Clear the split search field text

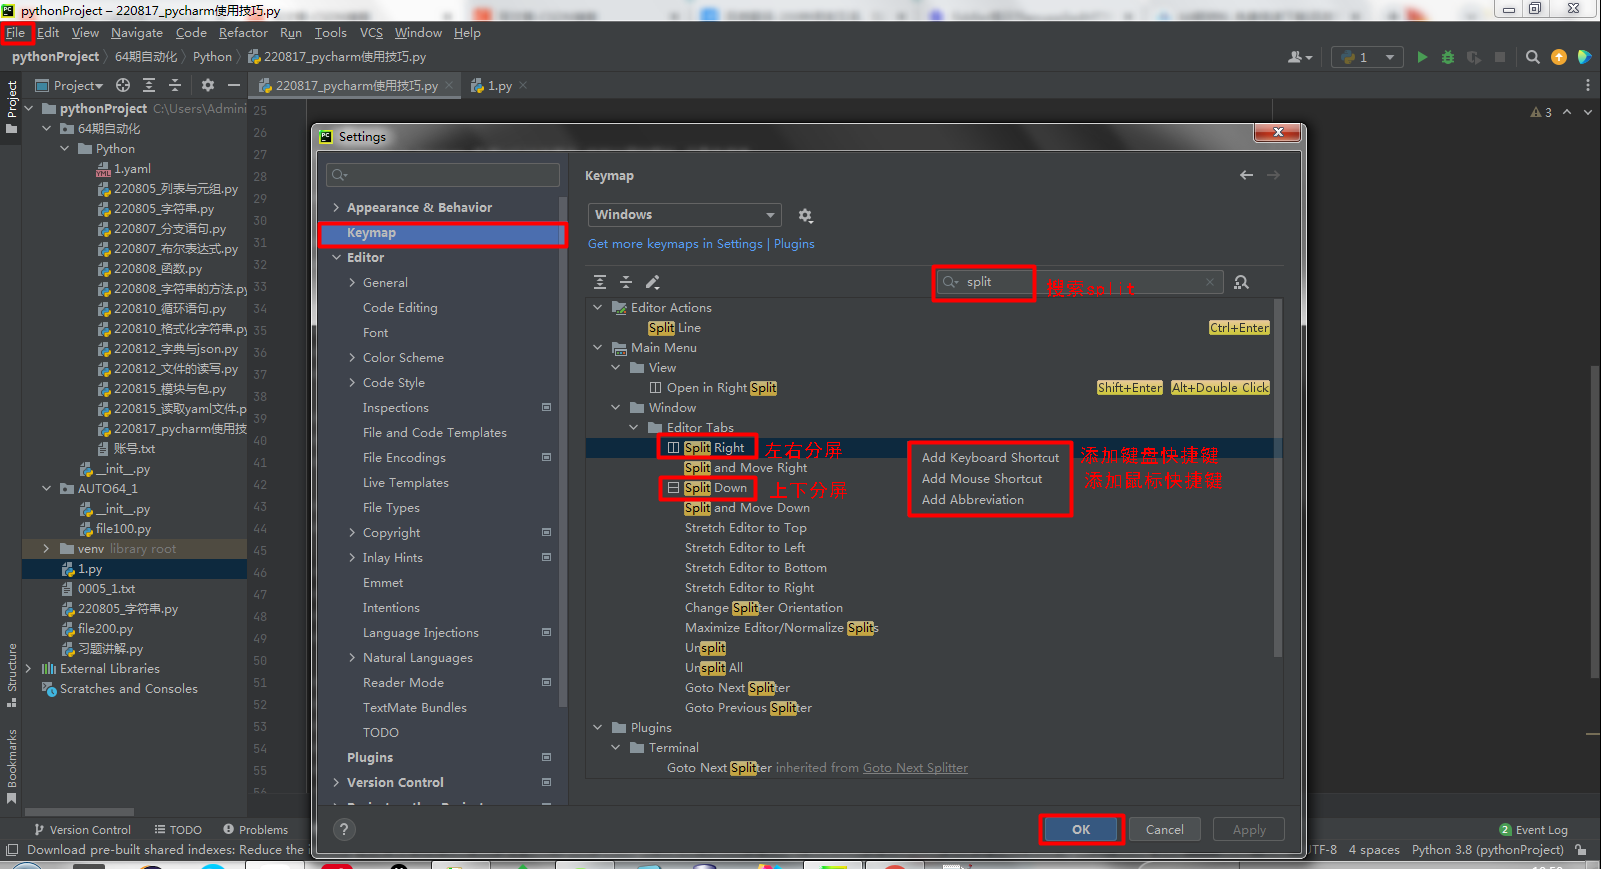click(x=1210, y=282)
